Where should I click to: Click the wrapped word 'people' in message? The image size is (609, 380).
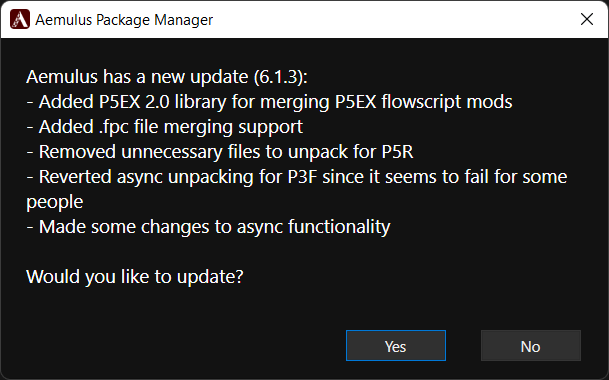[x=55, y=202]
